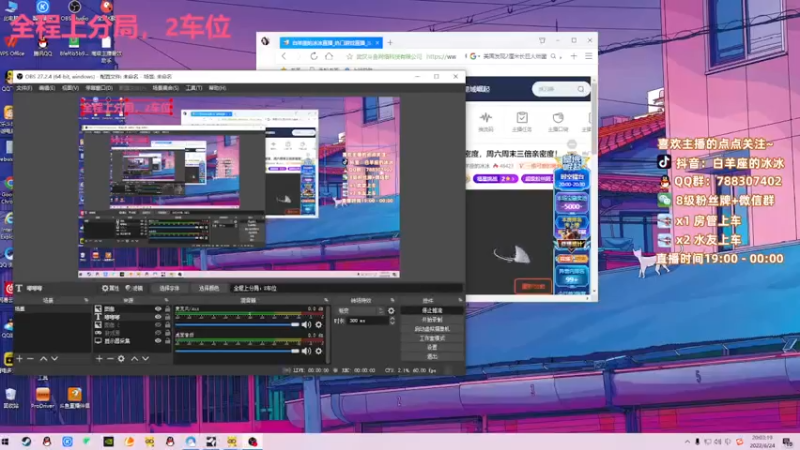Click the 选择颜色 color button
The height and width of the screenshot is (450, 800).
[209, 288]
